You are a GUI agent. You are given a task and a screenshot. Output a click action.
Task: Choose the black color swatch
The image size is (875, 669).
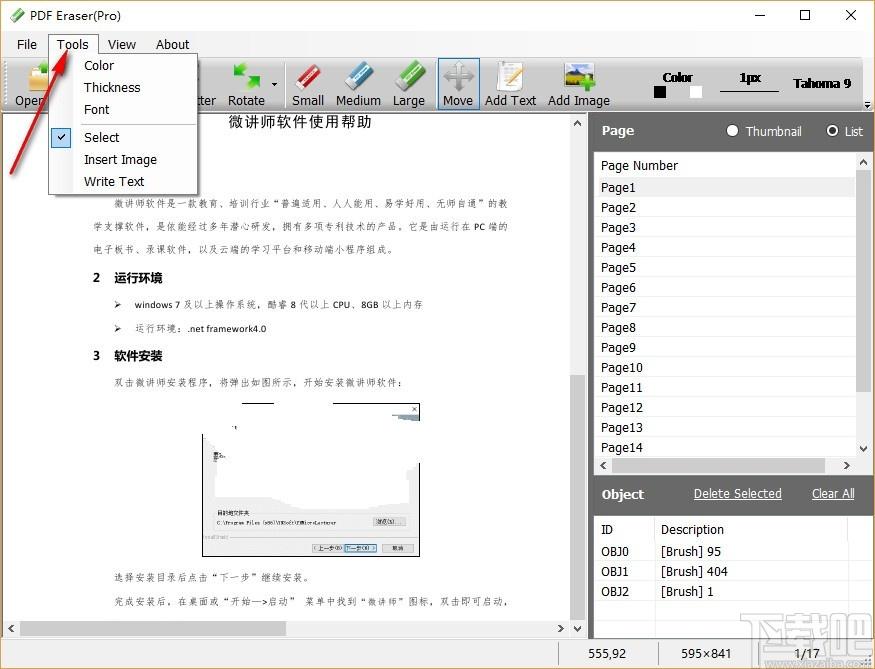tap(660, 92)
